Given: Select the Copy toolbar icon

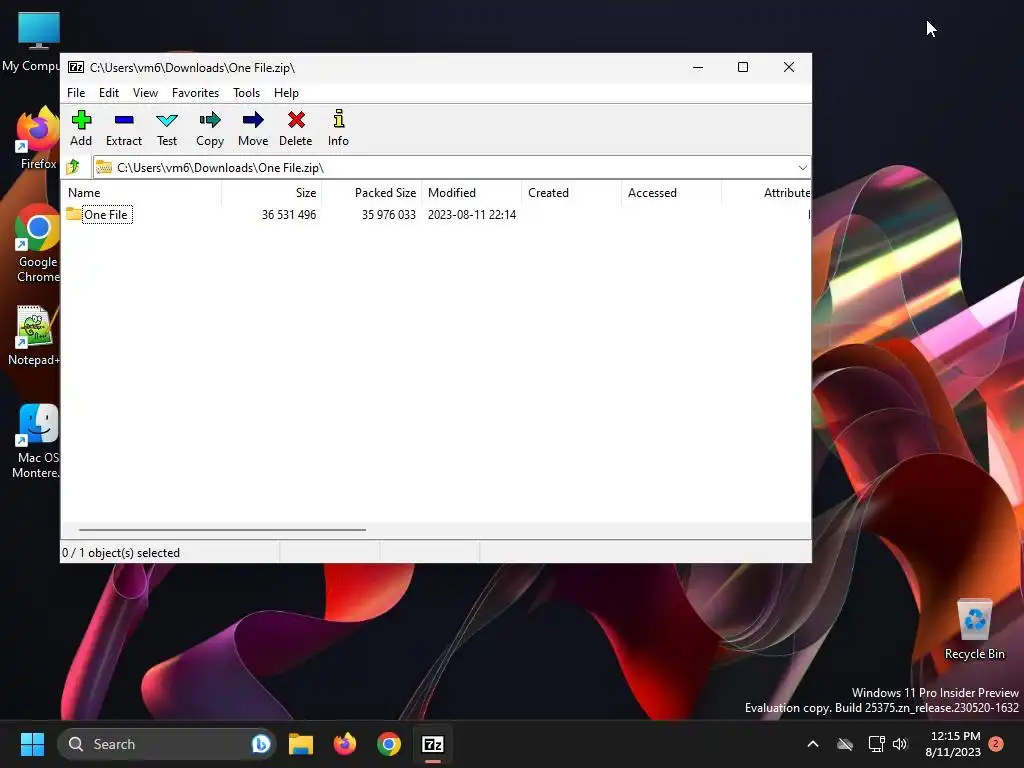Looking at the screenshot, I should point(210,129).
